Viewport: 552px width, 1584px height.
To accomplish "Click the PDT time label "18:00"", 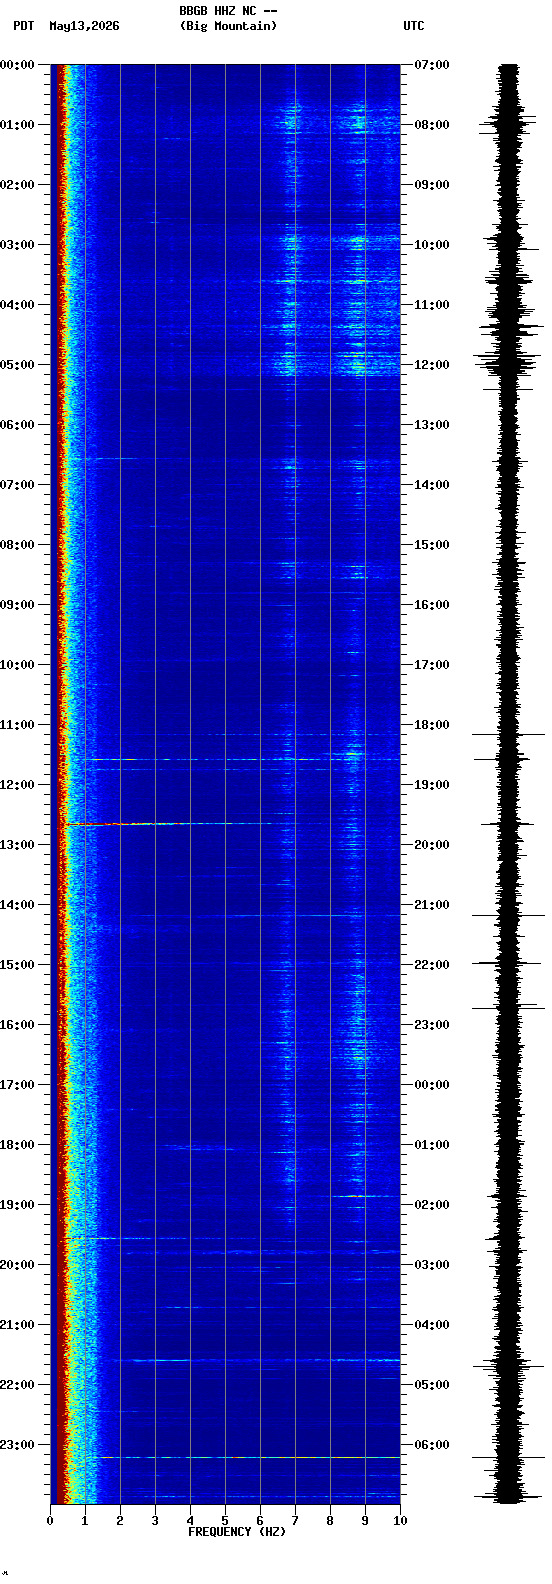I will [18, 1145].
